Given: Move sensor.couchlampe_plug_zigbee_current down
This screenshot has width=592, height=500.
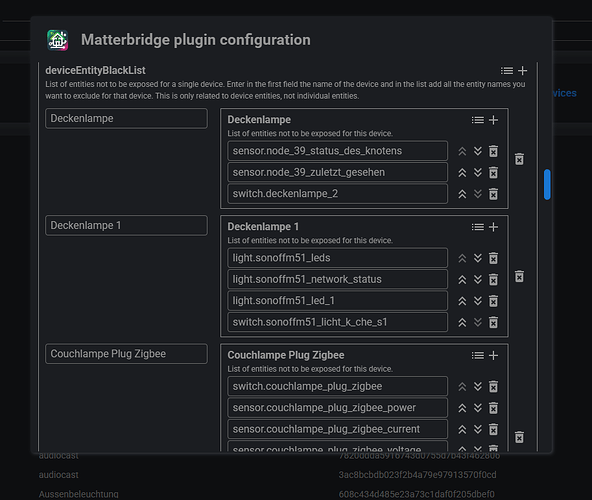Looking at the screenshot, I should coord(478,429).
